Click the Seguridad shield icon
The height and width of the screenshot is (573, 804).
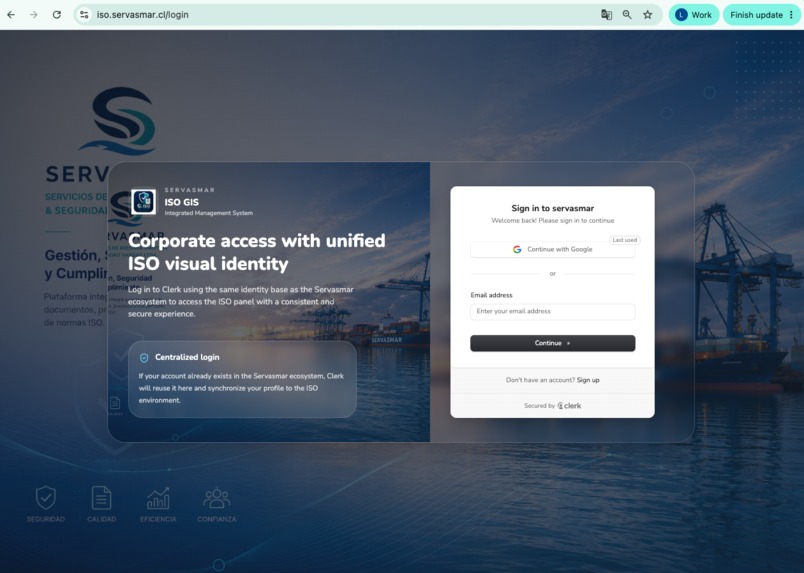[x=46, y=498]
